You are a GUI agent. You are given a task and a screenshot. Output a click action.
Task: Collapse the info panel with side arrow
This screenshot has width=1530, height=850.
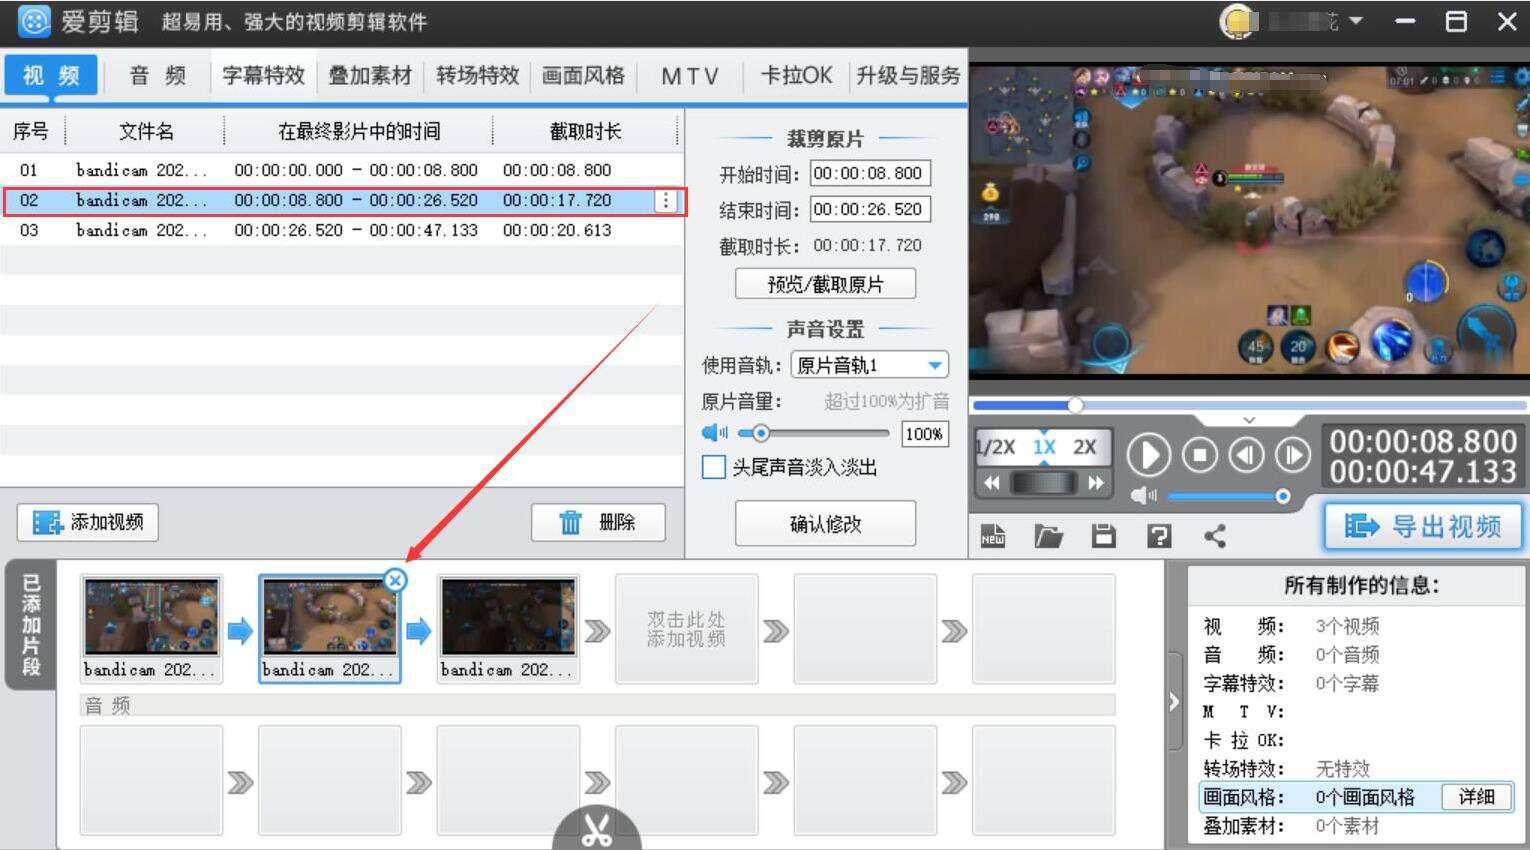tap(1174, 702)
